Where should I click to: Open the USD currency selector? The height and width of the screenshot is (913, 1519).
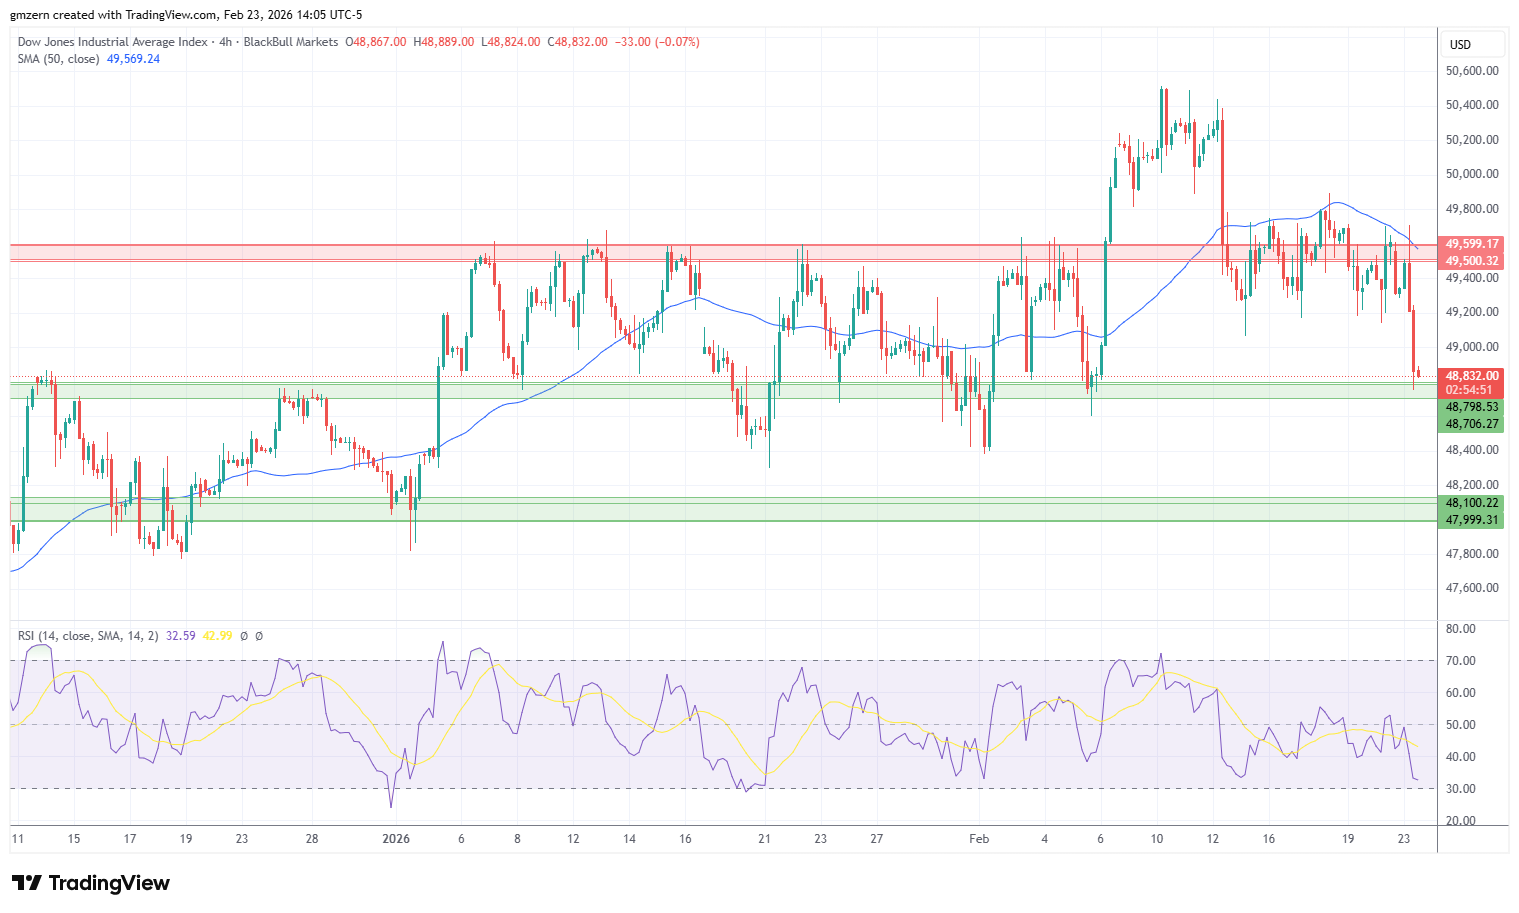(x=1474, y=45)
